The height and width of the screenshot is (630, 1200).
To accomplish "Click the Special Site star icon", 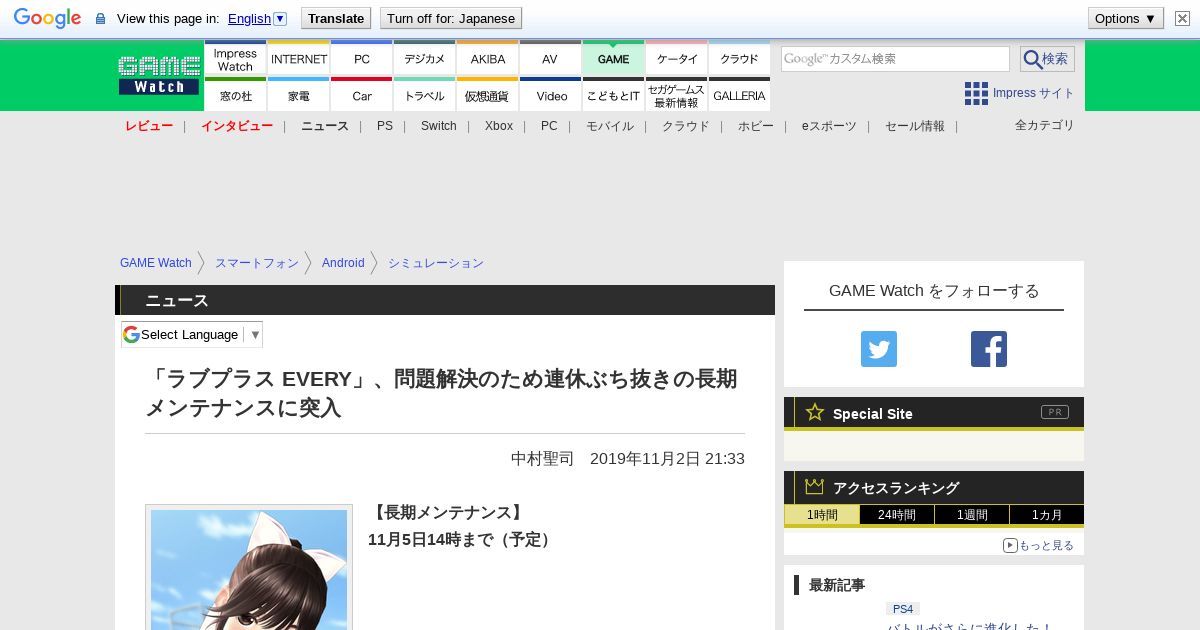I will (x=814, y=412).
